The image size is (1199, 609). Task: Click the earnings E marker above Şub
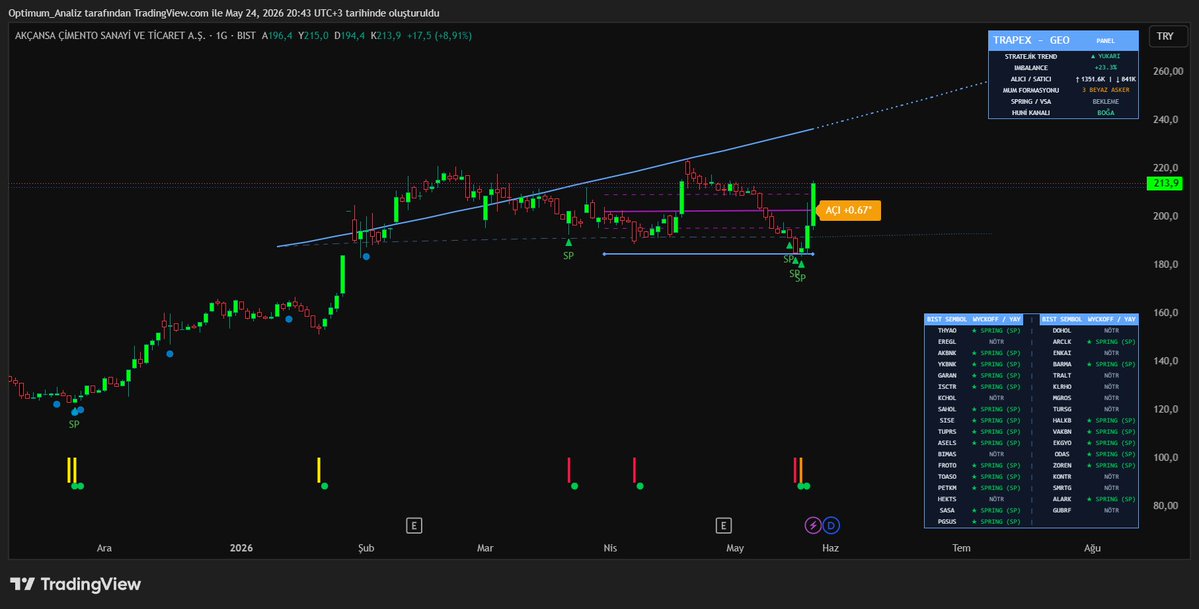414,526
